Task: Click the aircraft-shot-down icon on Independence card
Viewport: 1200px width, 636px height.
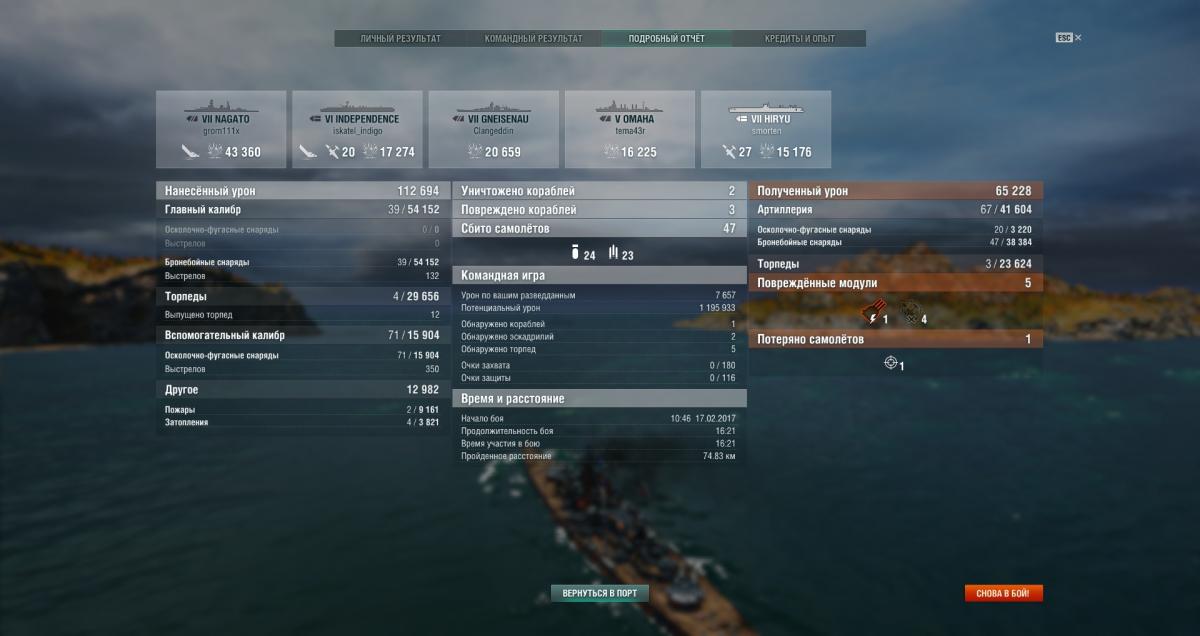Action: 333,152
